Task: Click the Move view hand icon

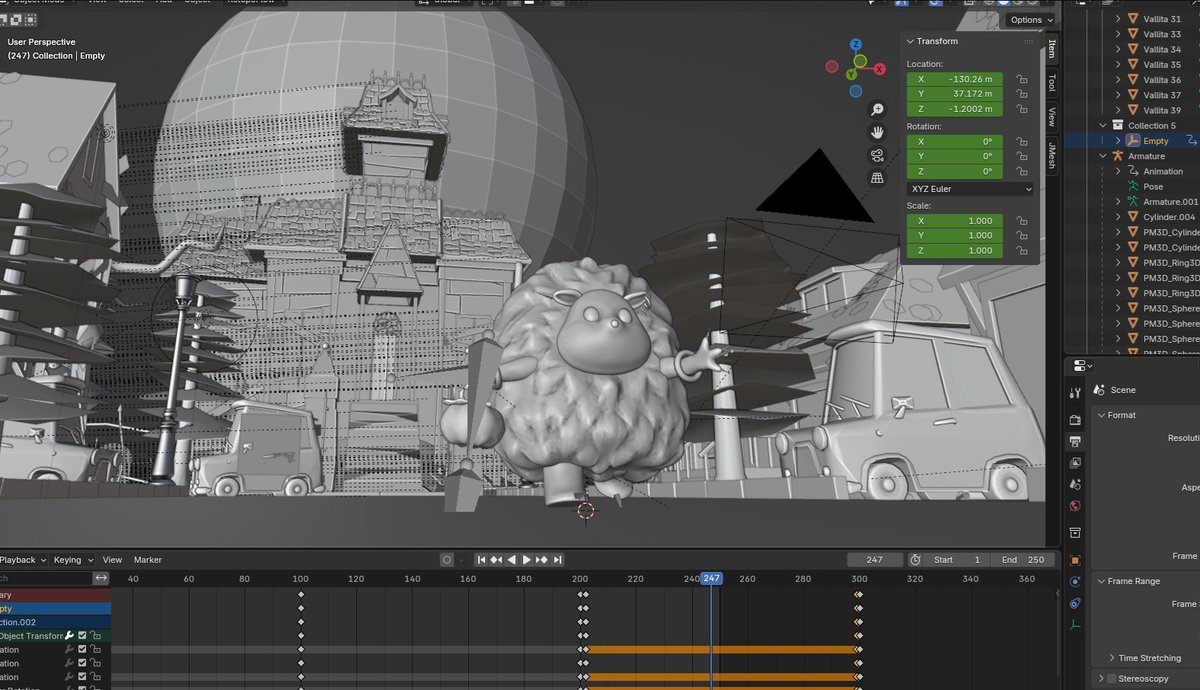Action: [x=877, y=132]
